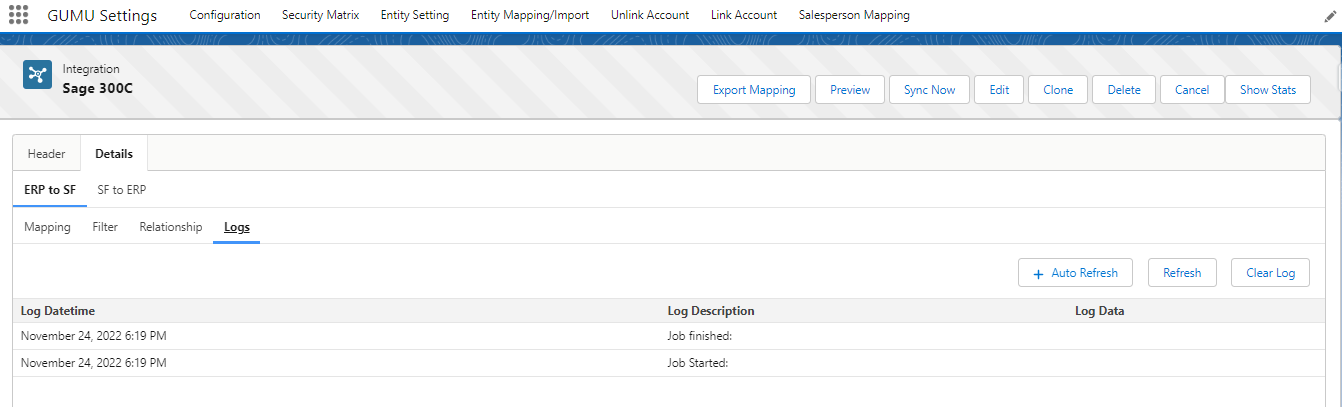Enable Auto Refresh for logs
This screenshot has width=1342, height=407.
click(1075, 273)
